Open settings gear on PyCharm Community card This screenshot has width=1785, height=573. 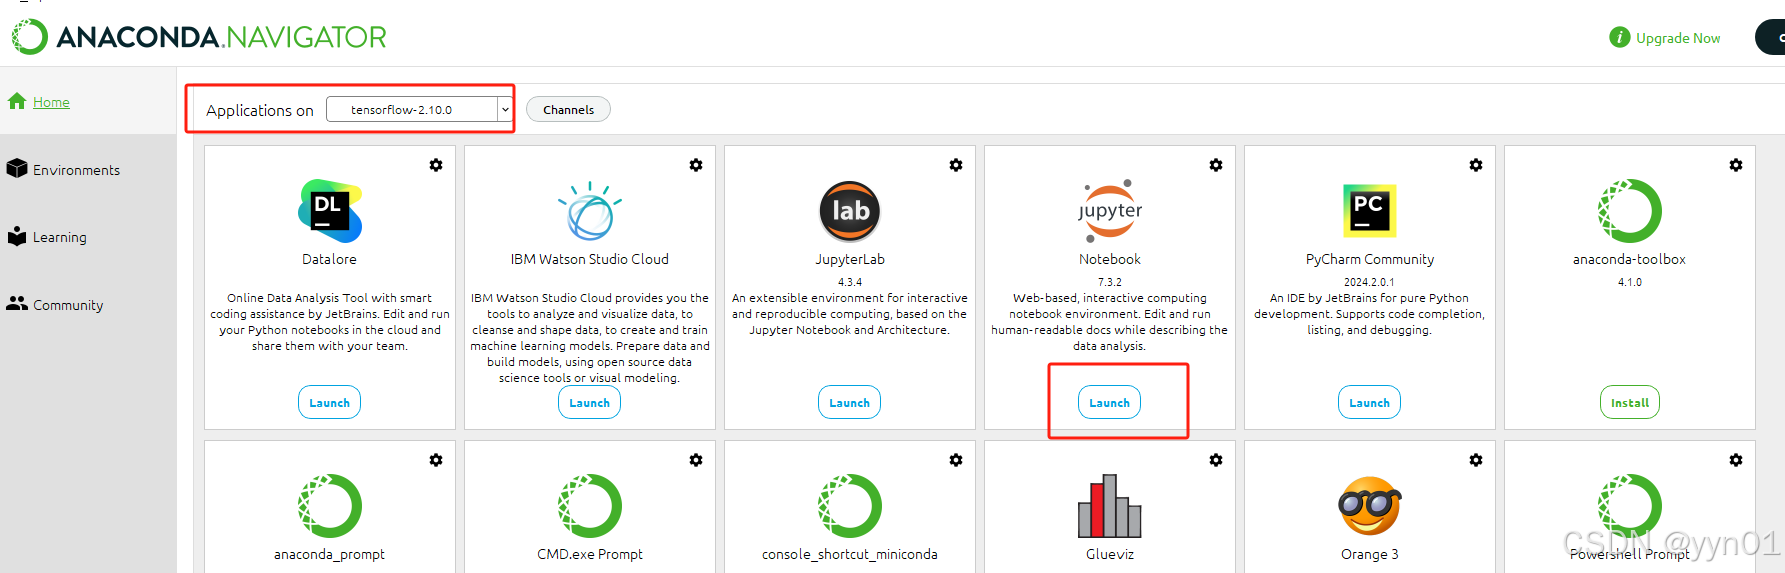(1476, 165)
